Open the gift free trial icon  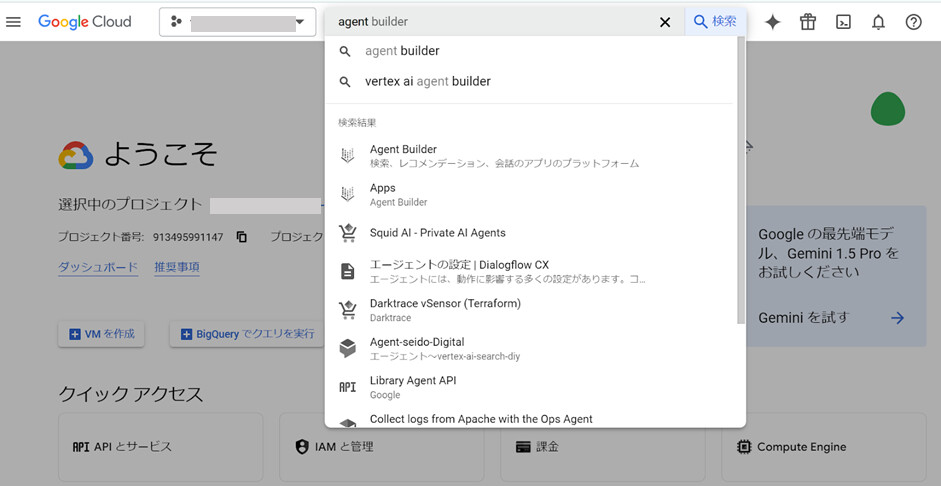click(808, 22)
